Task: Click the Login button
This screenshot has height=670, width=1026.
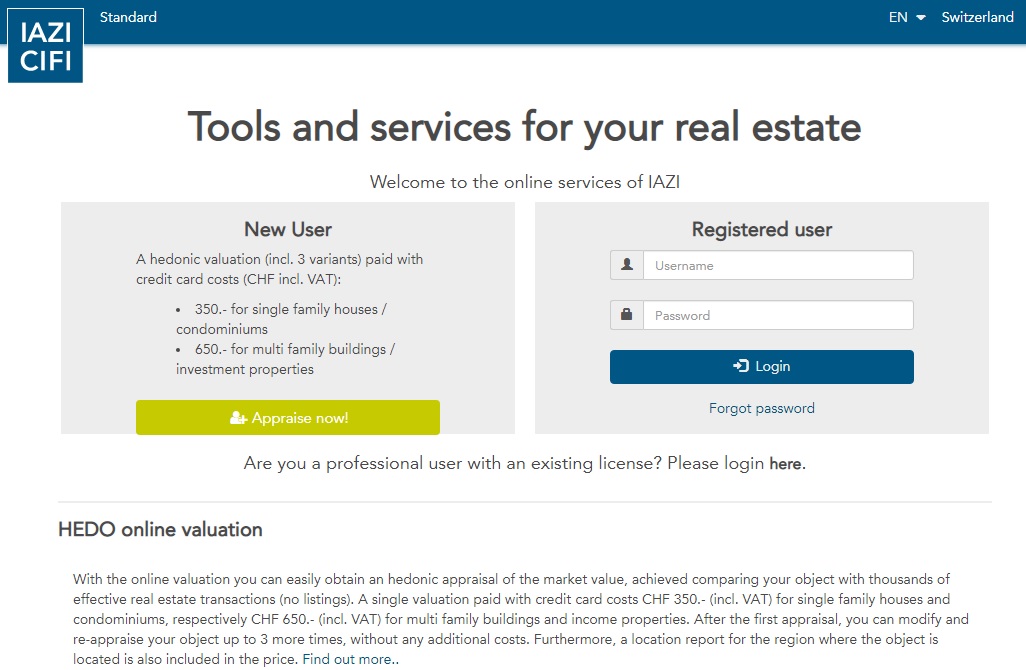Action: tap(762, 366)
